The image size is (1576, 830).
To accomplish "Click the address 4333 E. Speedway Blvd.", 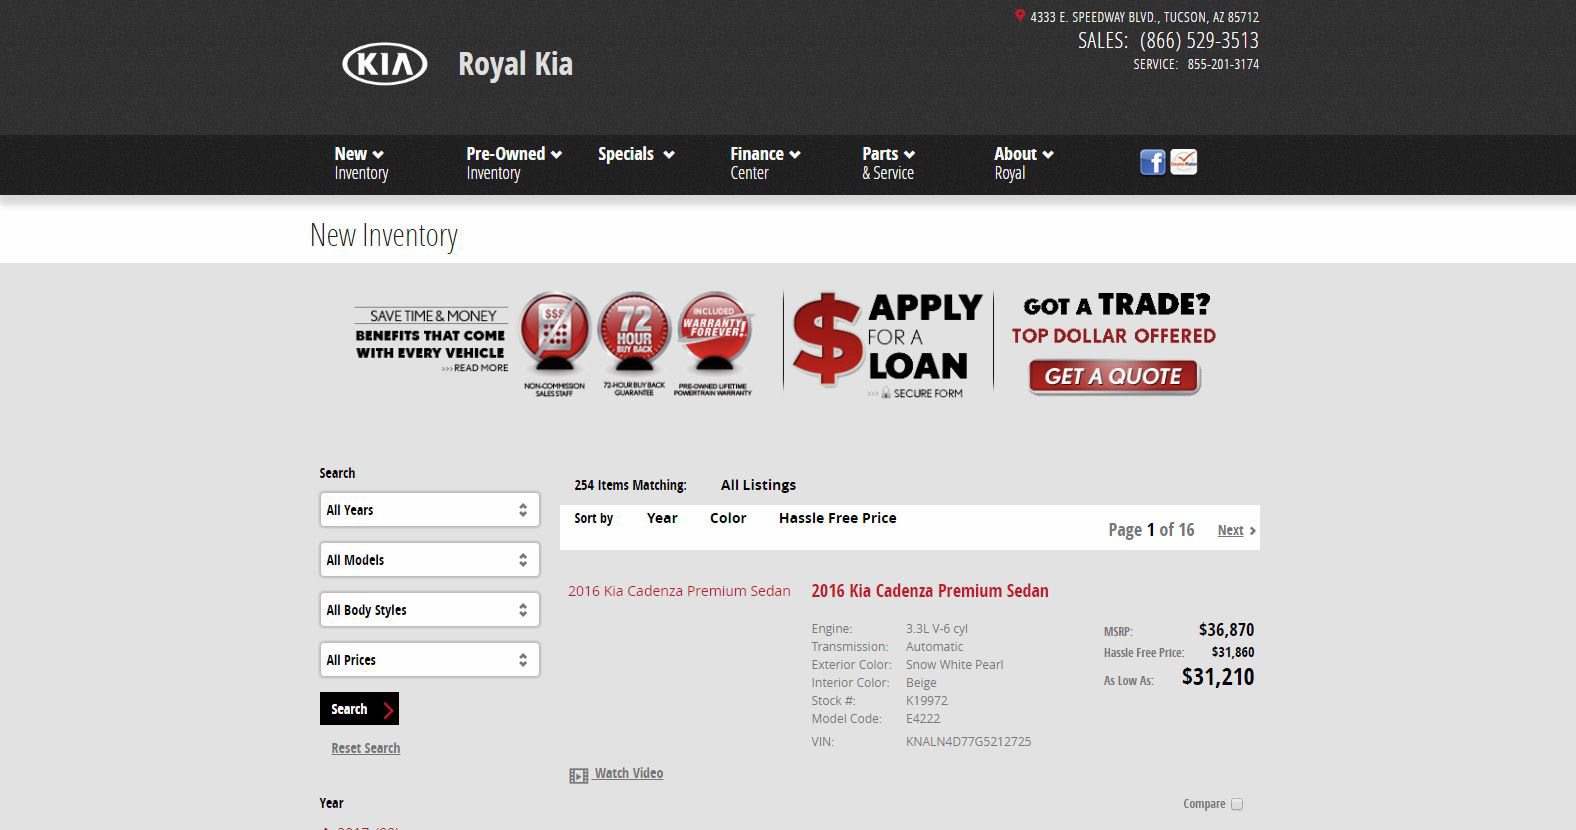I will (x=1145, y=17).
